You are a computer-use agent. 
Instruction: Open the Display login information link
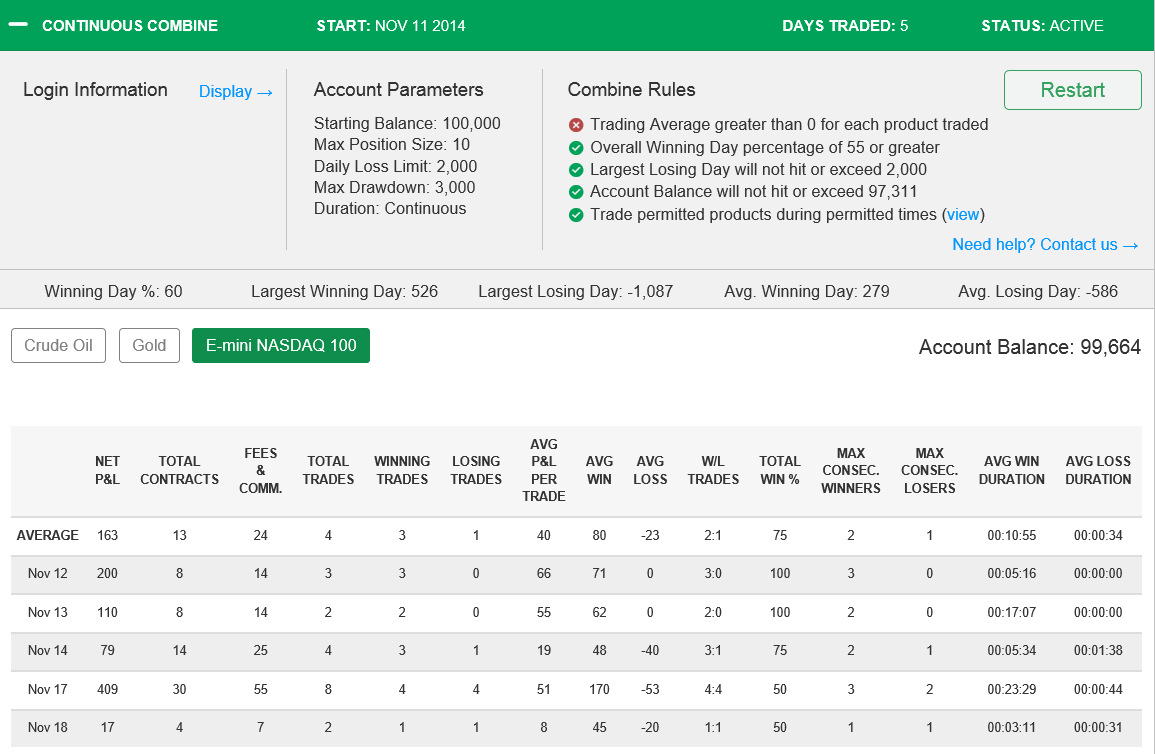click(236, 91)
